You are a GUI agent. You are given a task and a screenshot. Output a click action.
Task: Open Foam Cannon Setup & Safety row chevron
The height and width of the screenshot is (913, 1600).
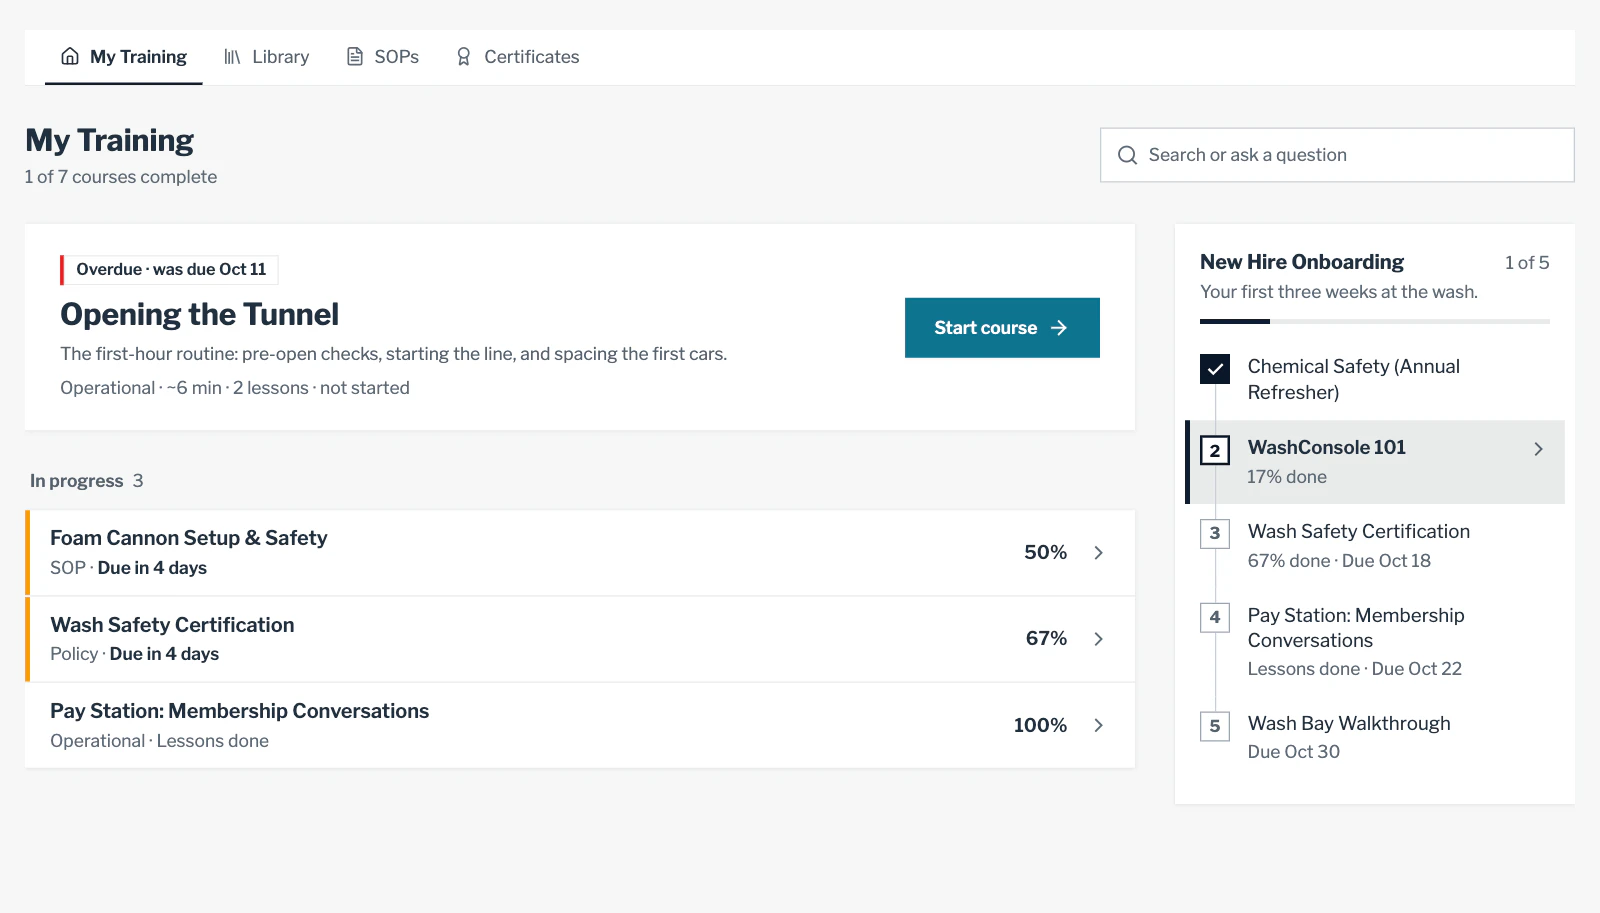pyautogui.click(x=1098, y=553)
